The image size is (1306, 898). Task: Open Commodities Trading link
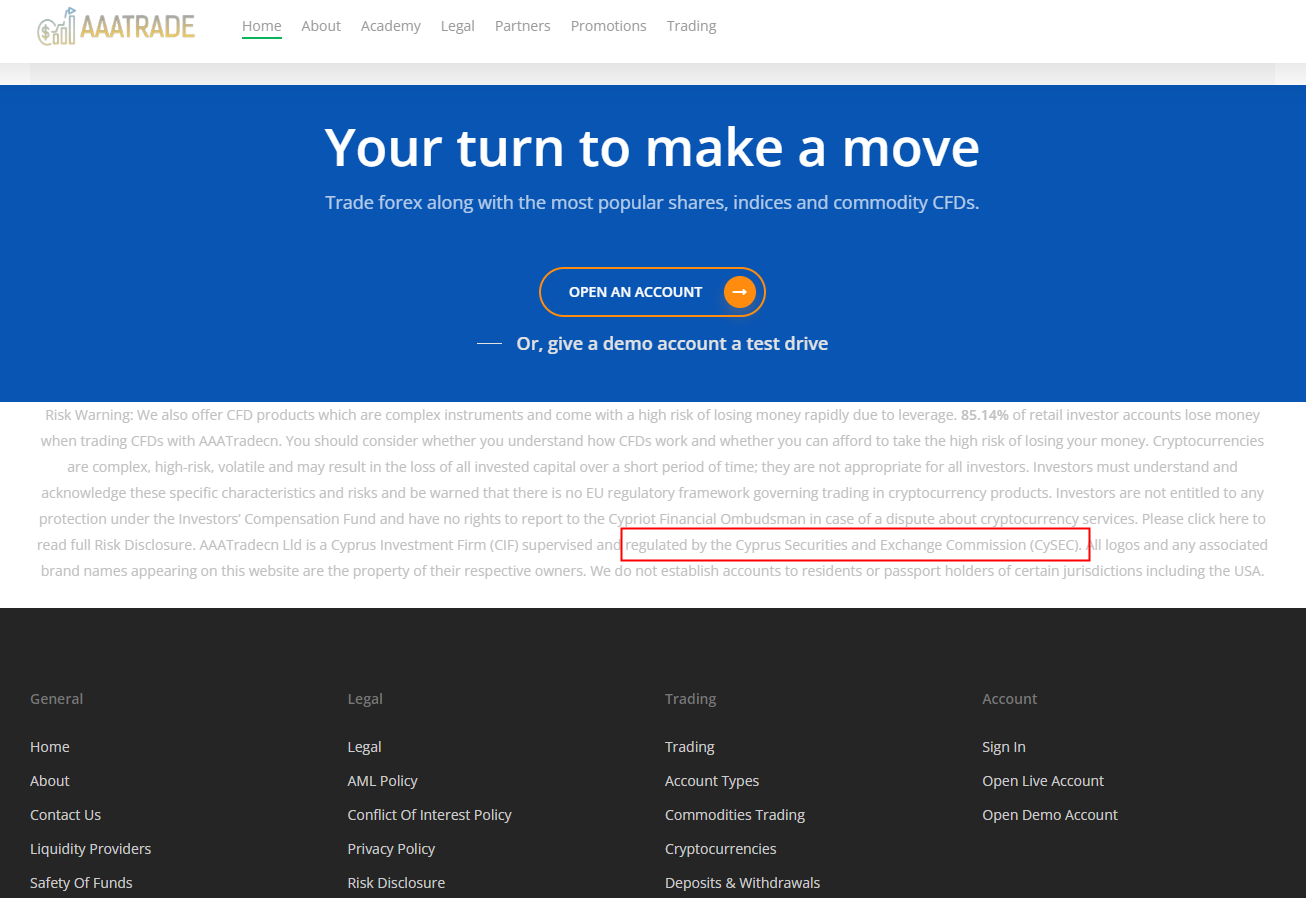pyautogui.click(x=735, y=815)
